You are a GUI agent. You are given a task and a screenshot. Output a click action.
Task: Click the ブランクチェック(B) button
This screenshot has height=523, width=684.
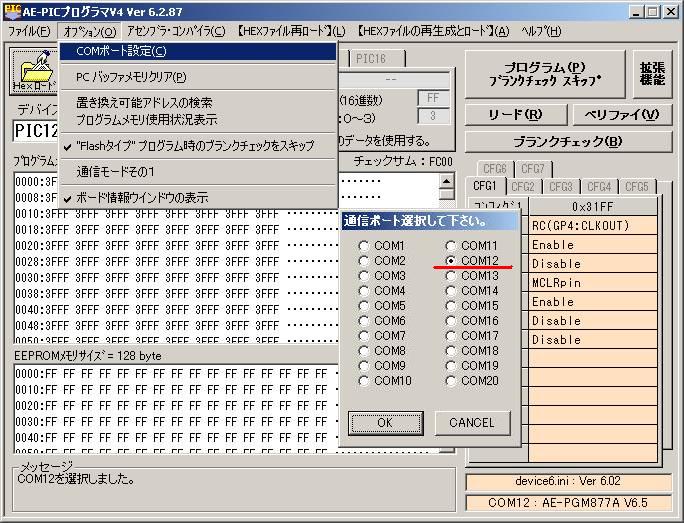(x=568, y=141)
